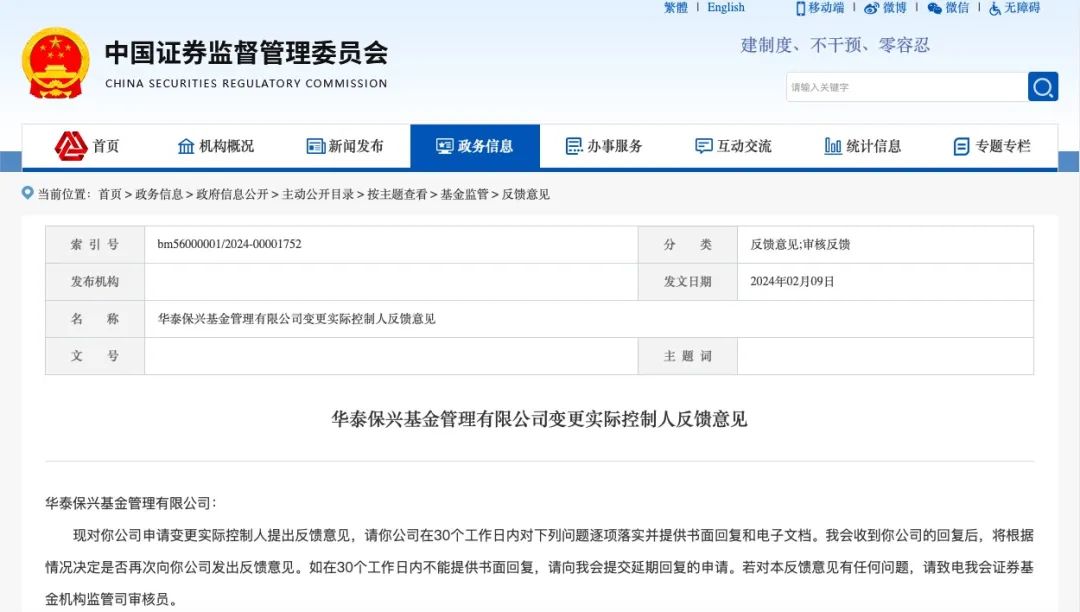Select the 政务信息 navigation tab
Viewport: 1080px width, 612px height.
point(475,146)
